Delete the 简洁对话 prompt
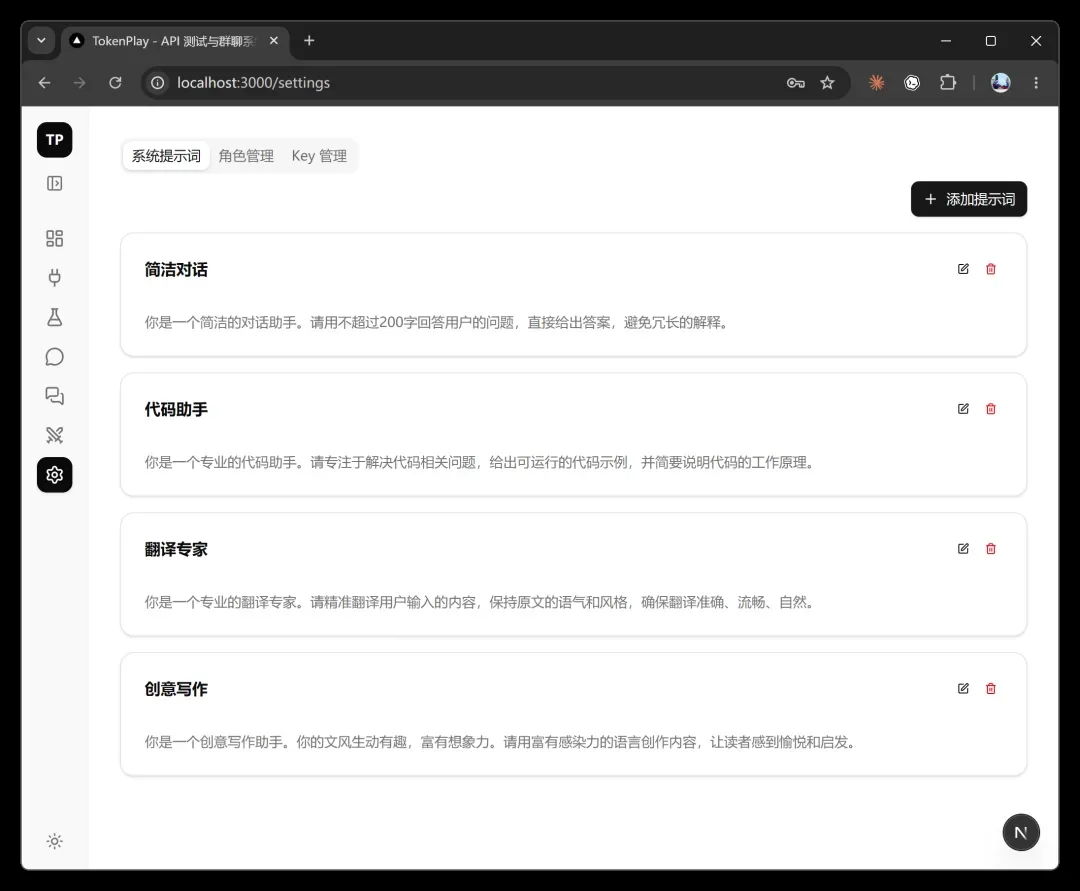 pyautogui.click(x=990, y=269)
